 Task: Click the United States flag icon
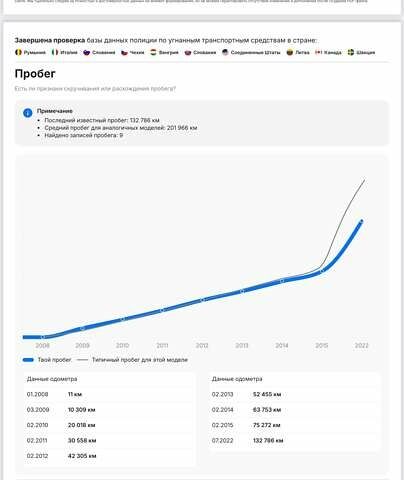225,52
